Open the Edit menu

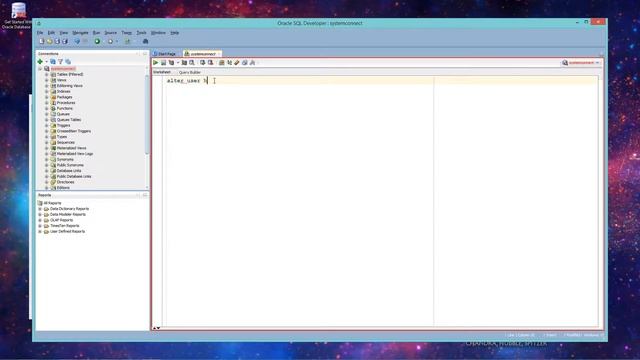tap(51, 33)
